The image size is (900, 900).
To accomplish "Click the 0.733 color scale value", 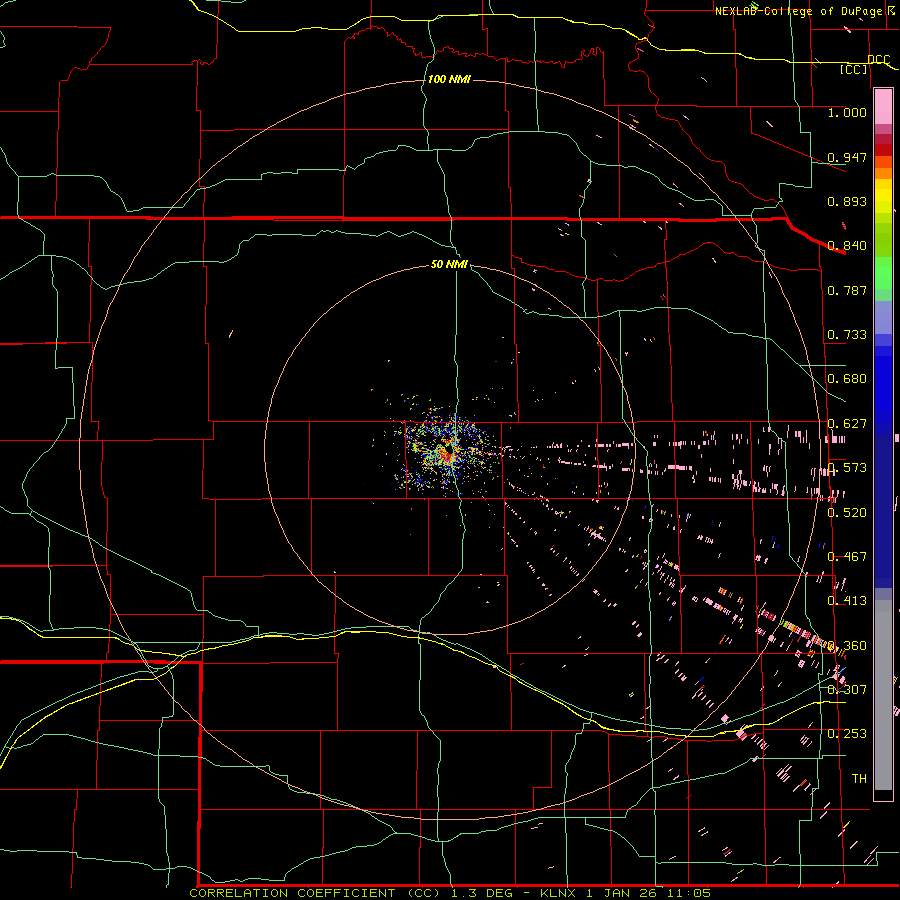I will coord(847,335).
